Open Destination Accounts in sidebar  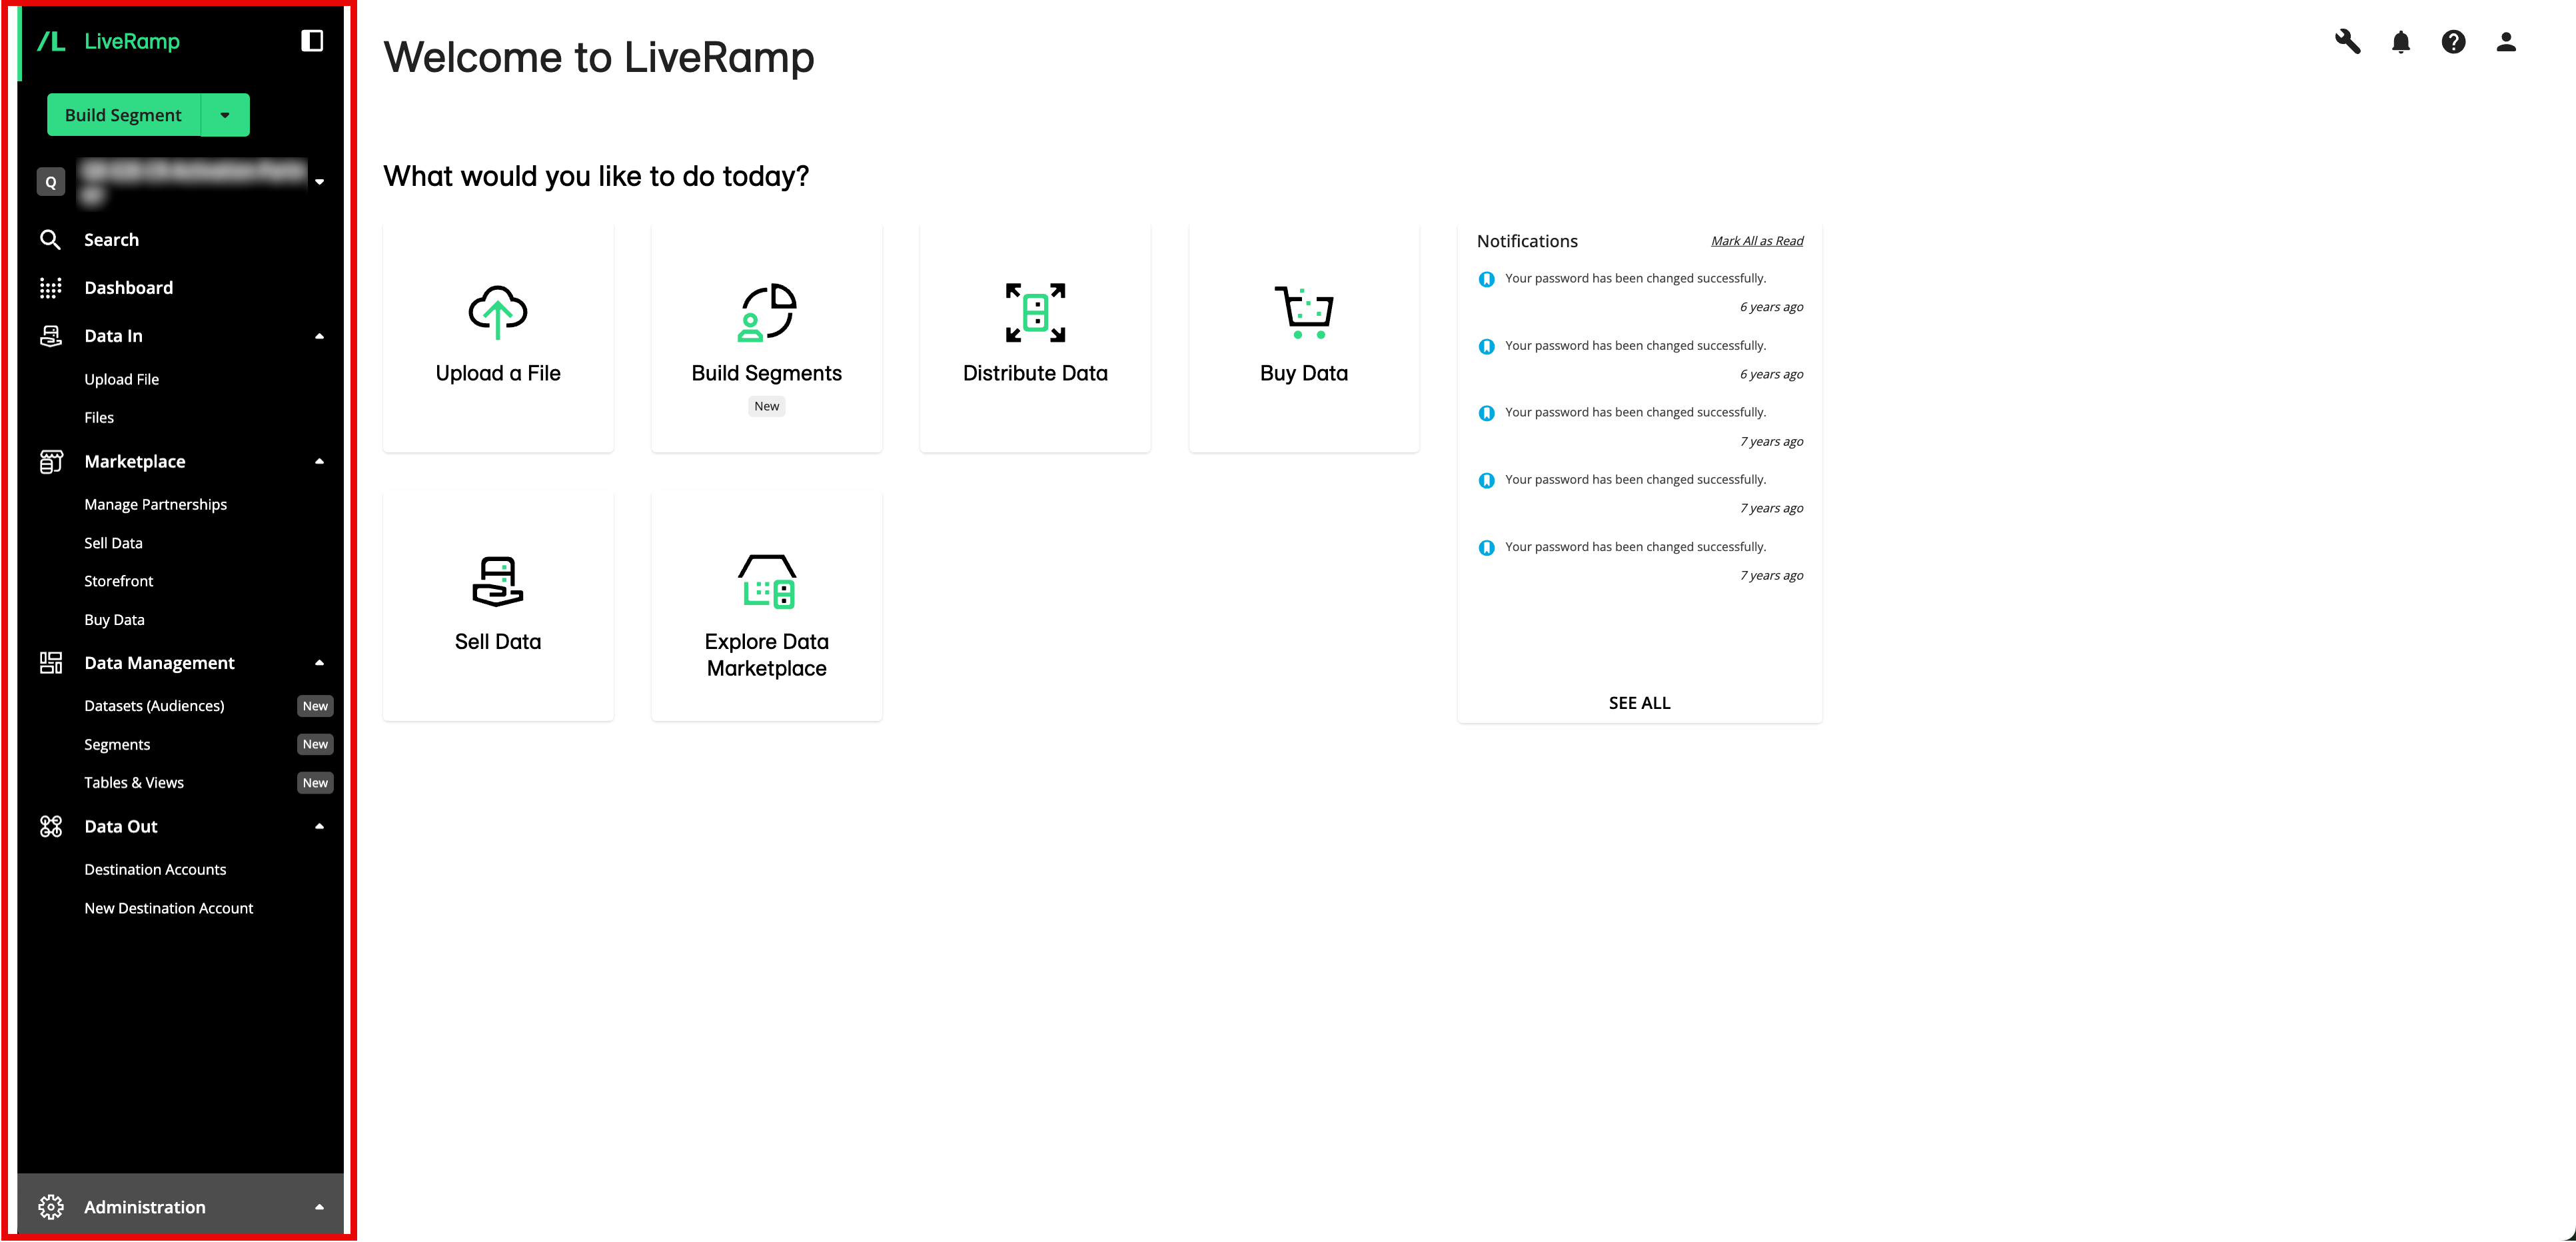click(x=155, y=870)
